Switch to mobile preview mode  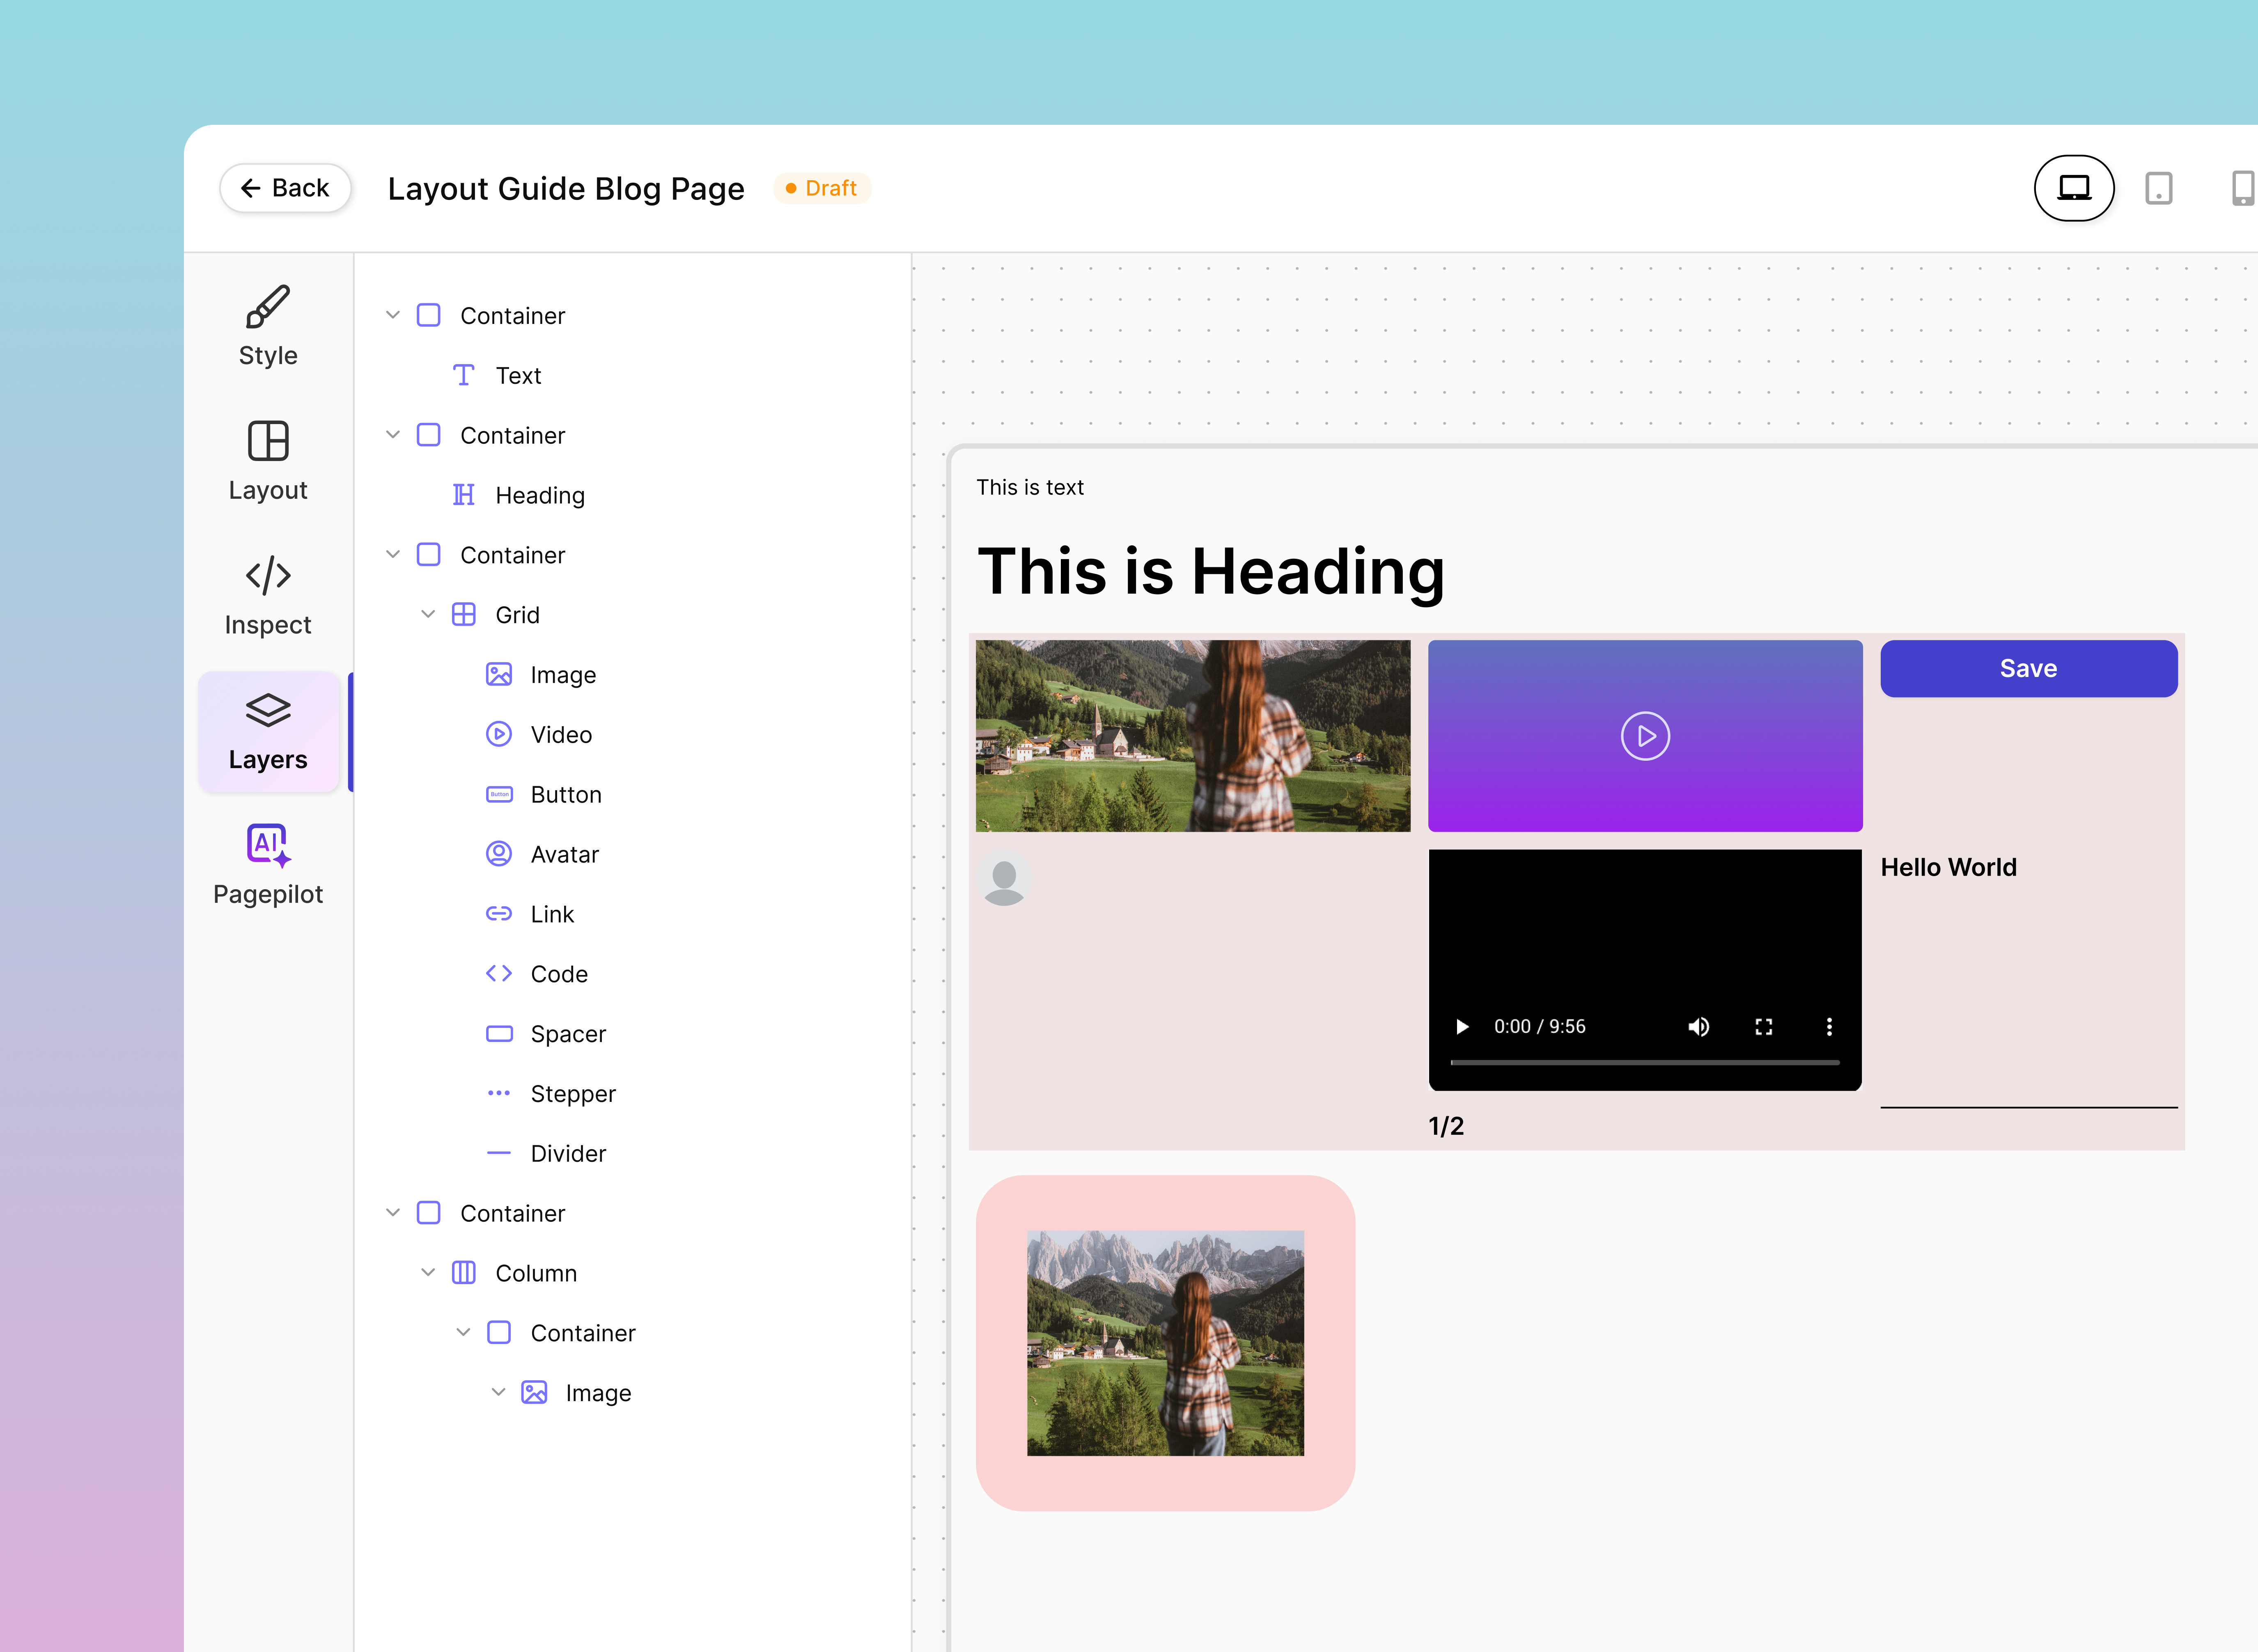click(2242, 188)
